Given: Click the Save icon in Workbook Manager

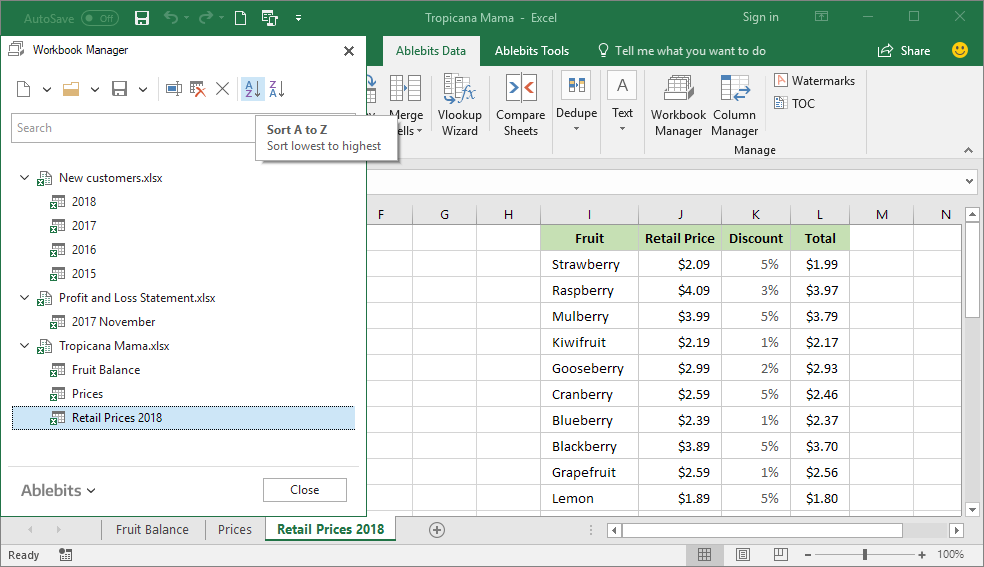Looking at the screenshot, I should coord(119,89).
